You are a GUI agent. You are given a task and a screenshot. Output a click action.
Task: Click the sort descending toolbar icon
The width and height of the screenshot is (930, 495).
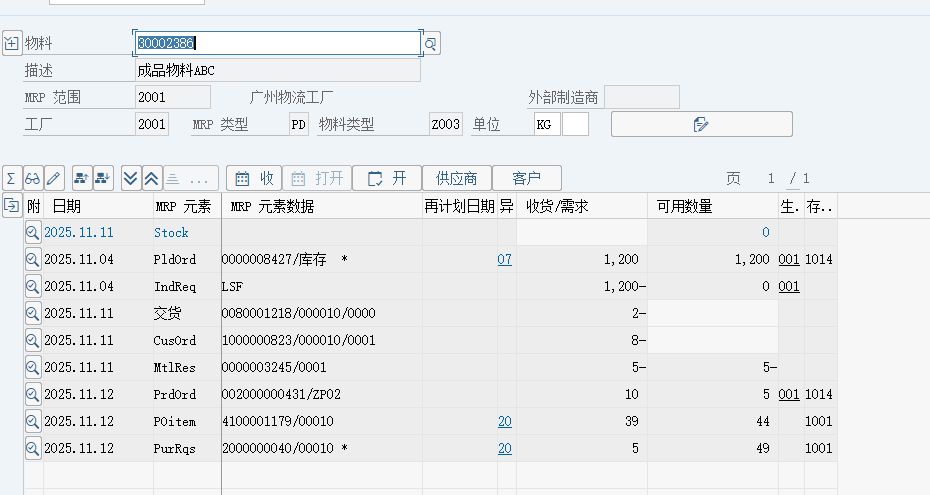point(103,178)
